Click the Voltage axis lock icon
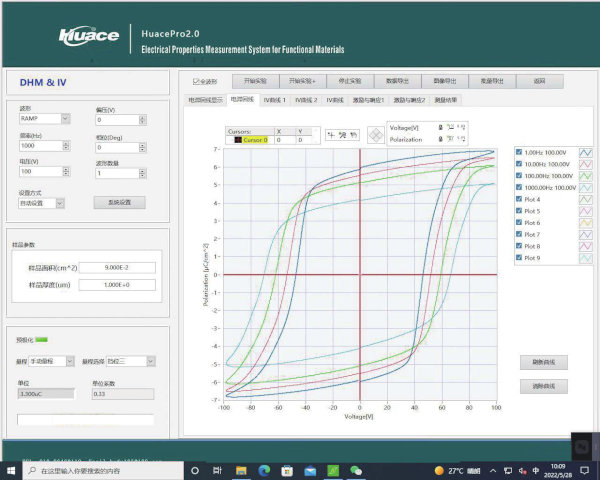Viewport: 600px width, 480px height. [443, 128]
